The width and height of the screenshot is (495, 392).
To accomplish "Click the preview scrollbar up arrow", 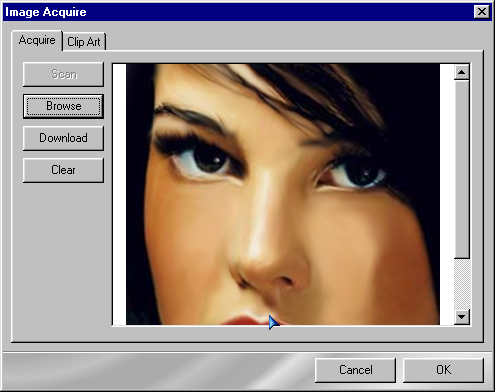I will pyautogui.click(x=462, y=72).
